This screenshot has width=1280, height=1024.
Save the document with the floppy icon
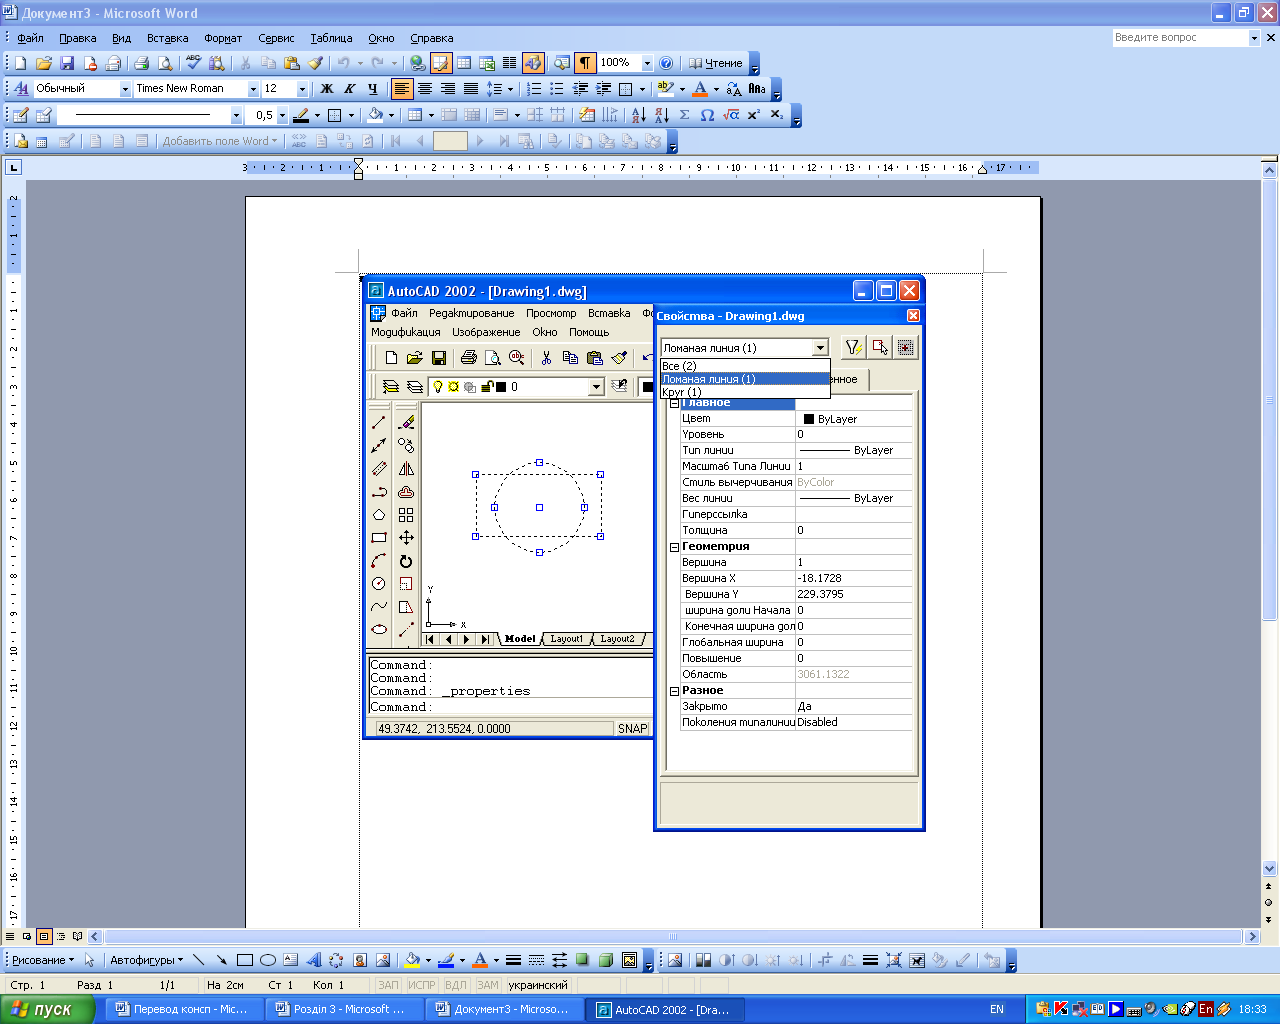click(x=66, y=63)
